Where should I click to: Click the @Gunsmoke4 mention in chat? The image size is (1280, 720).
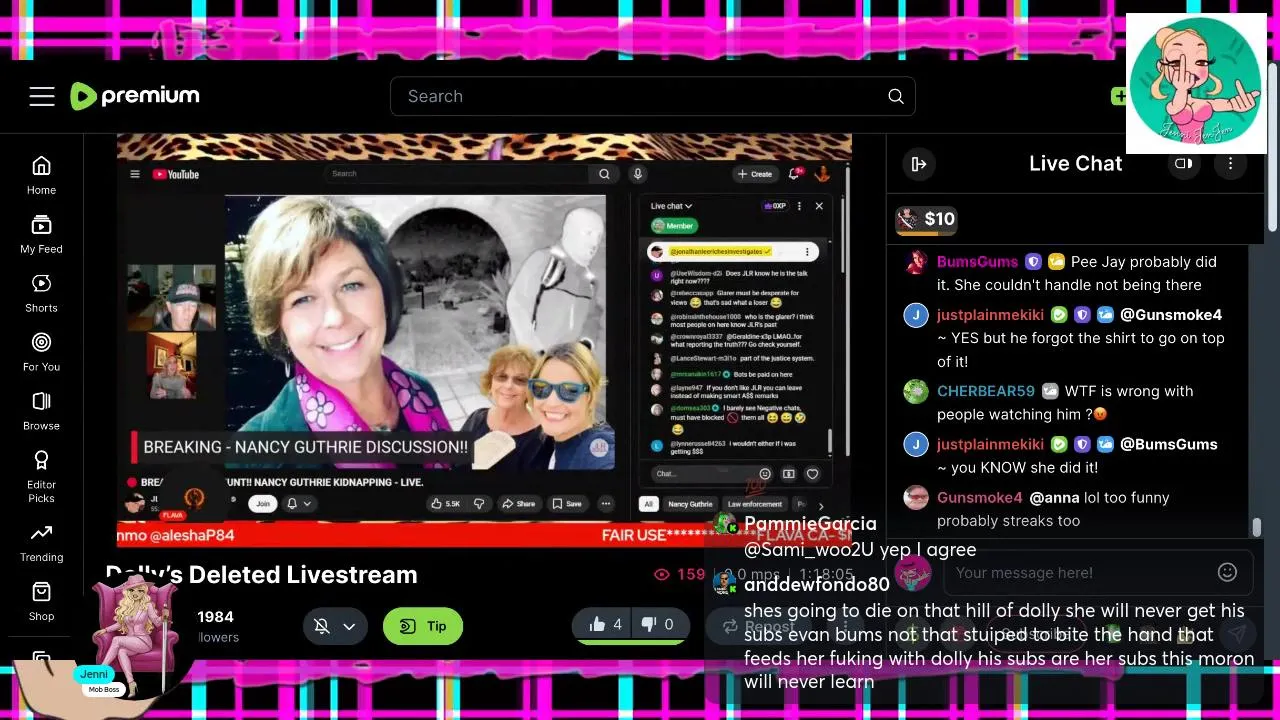click(x=1171, y=315)
